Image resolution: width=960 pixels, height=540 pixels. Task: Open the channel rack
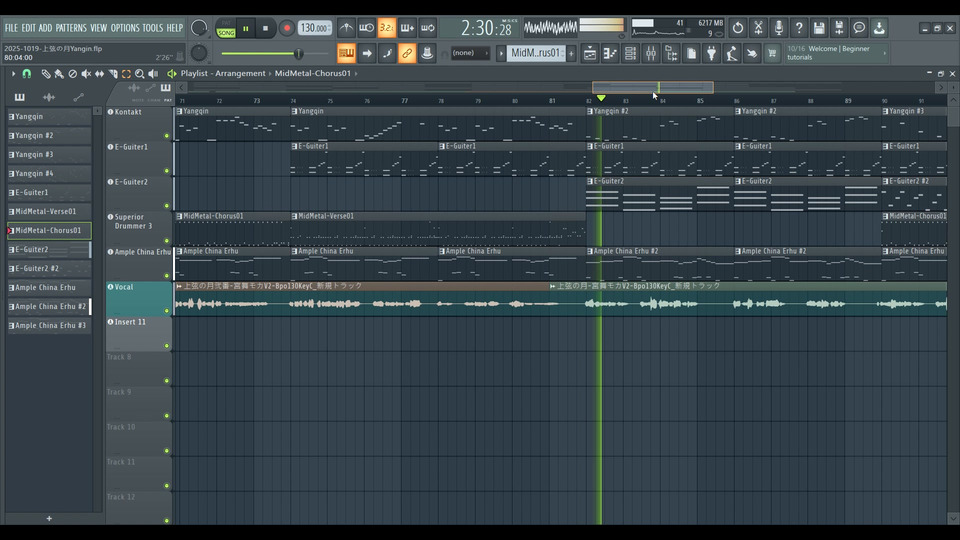(x=631, y=53)
